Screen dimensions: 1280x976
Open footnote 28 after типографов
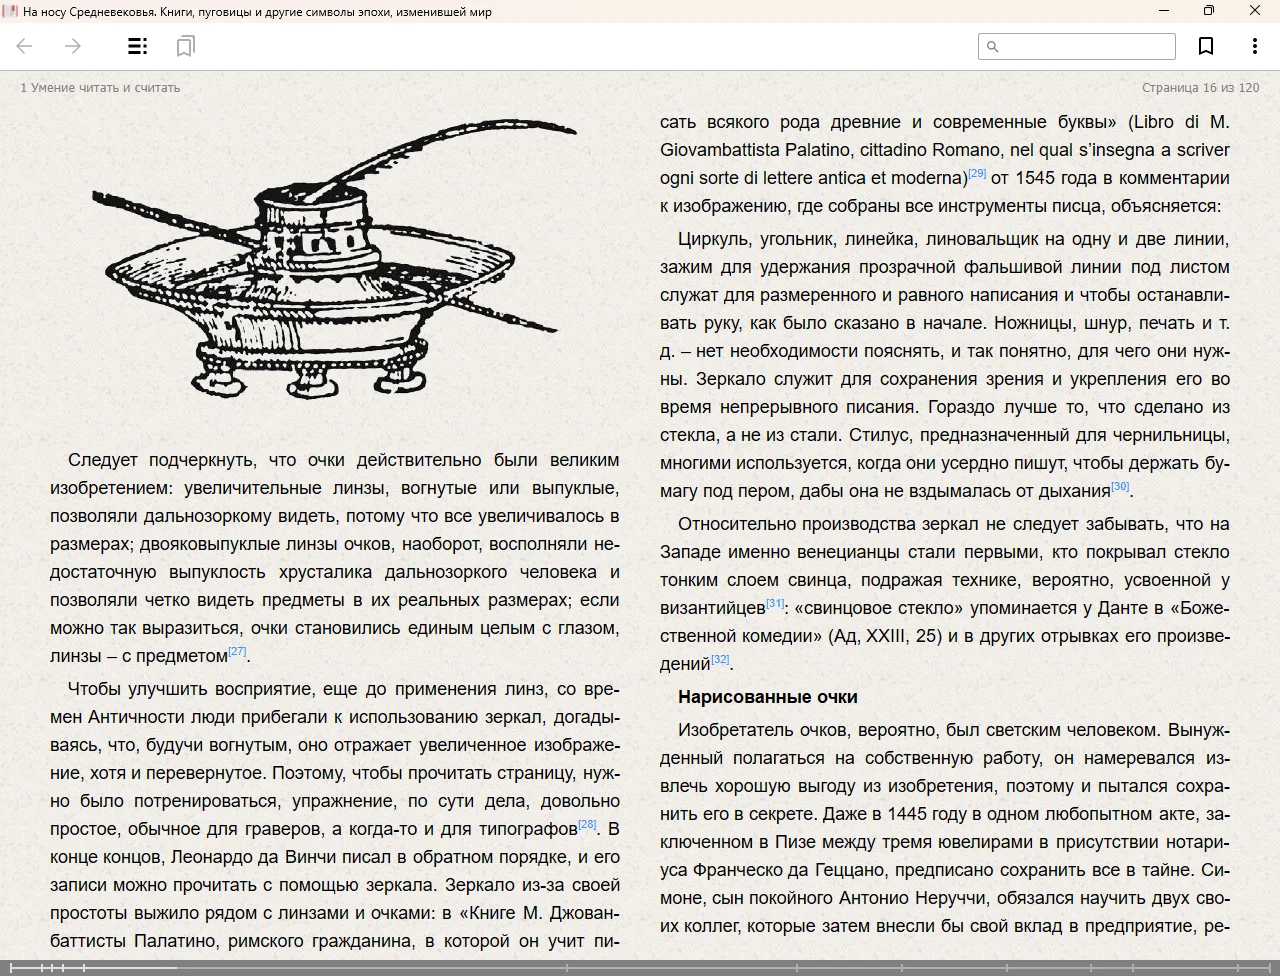tap(587, 825)
